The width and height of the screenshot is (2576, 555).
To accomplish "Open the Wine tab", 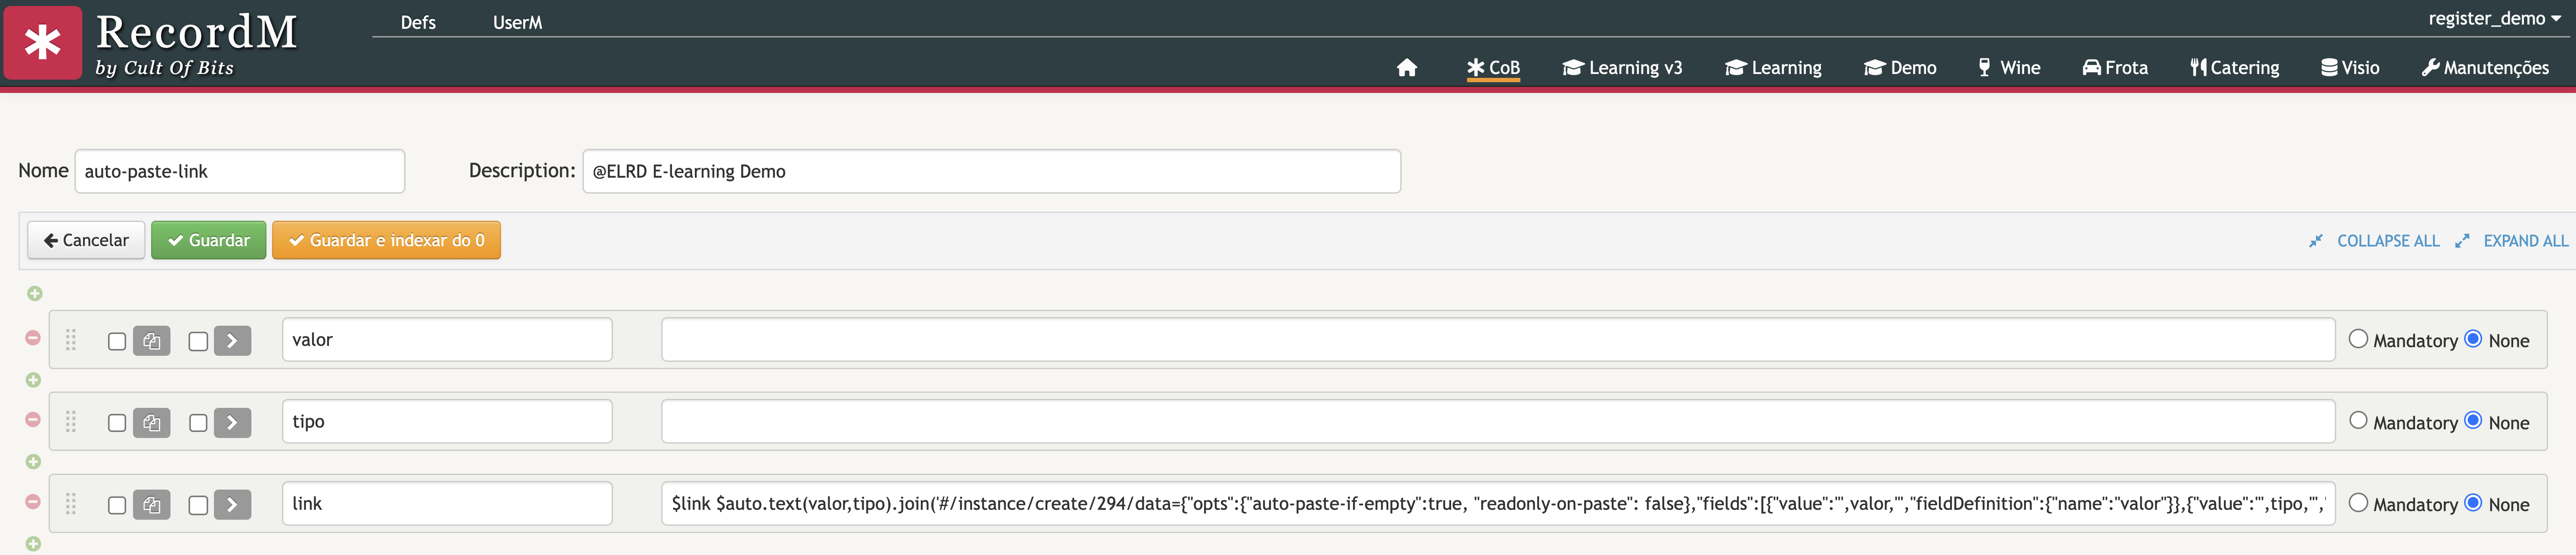I will pyautogui.click(x=2009, y=67).
